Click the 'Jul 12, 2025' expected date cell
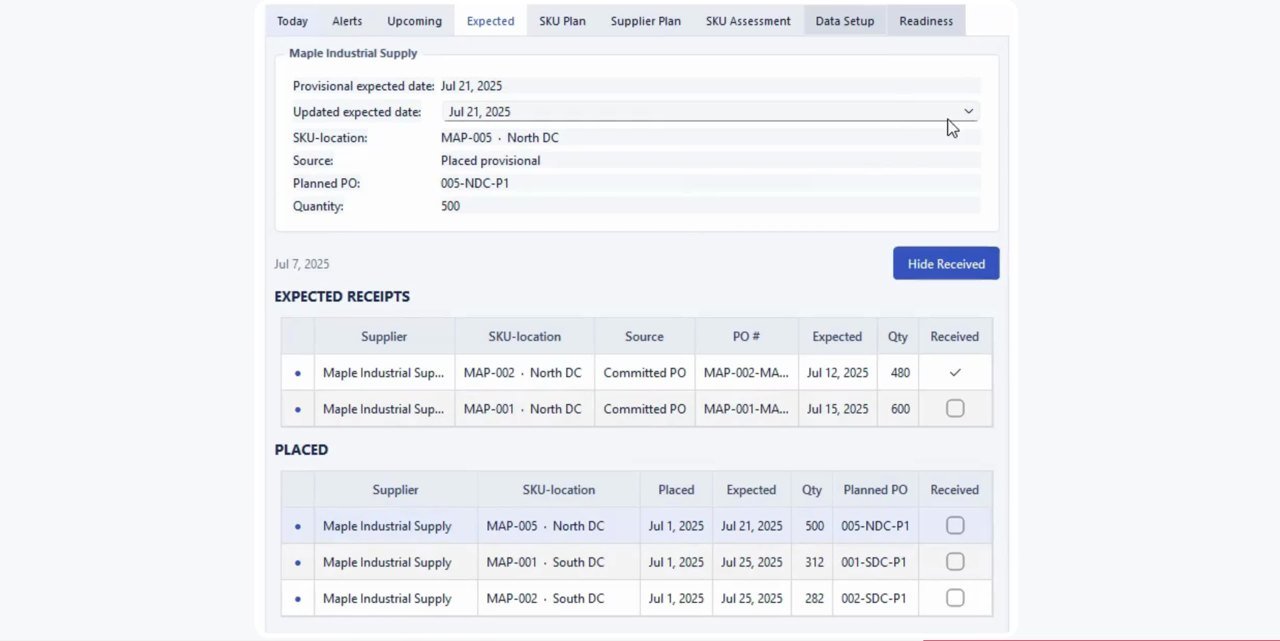Viewport: 1280px width, 641px height. coord(837,373)
